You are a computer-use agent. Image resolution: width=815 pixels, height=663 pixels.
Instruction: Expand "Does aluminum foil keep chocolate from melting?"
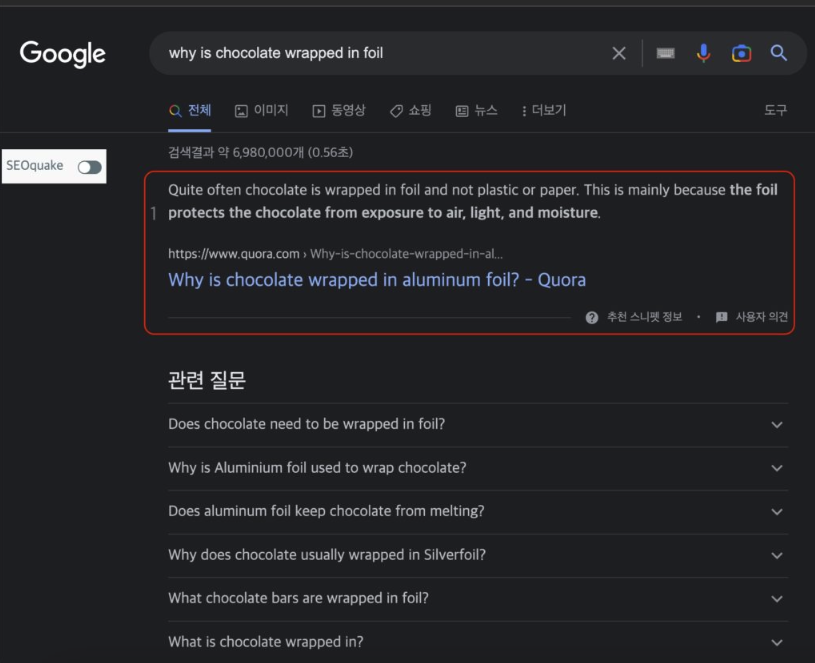click(777, 511)
